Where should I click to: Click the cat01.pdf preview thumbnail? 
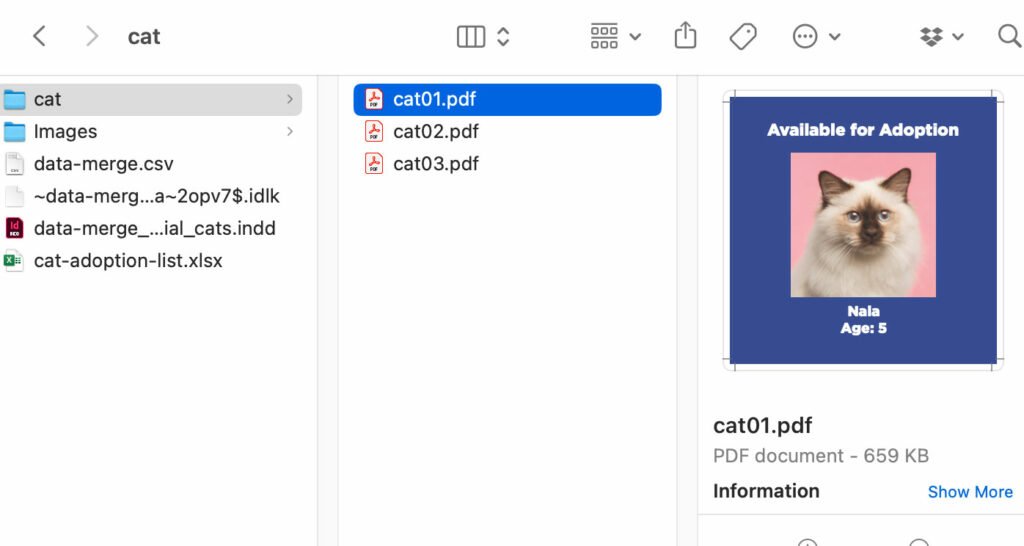coord(862,229)
